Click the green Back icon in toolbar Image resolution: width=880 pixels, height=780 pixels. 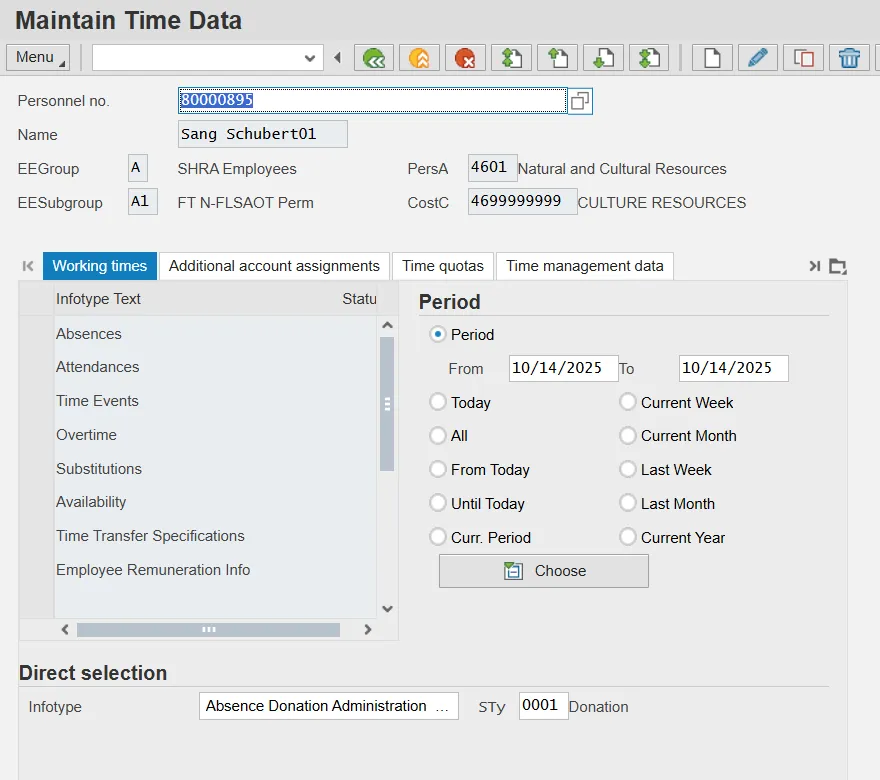point(374,58)
